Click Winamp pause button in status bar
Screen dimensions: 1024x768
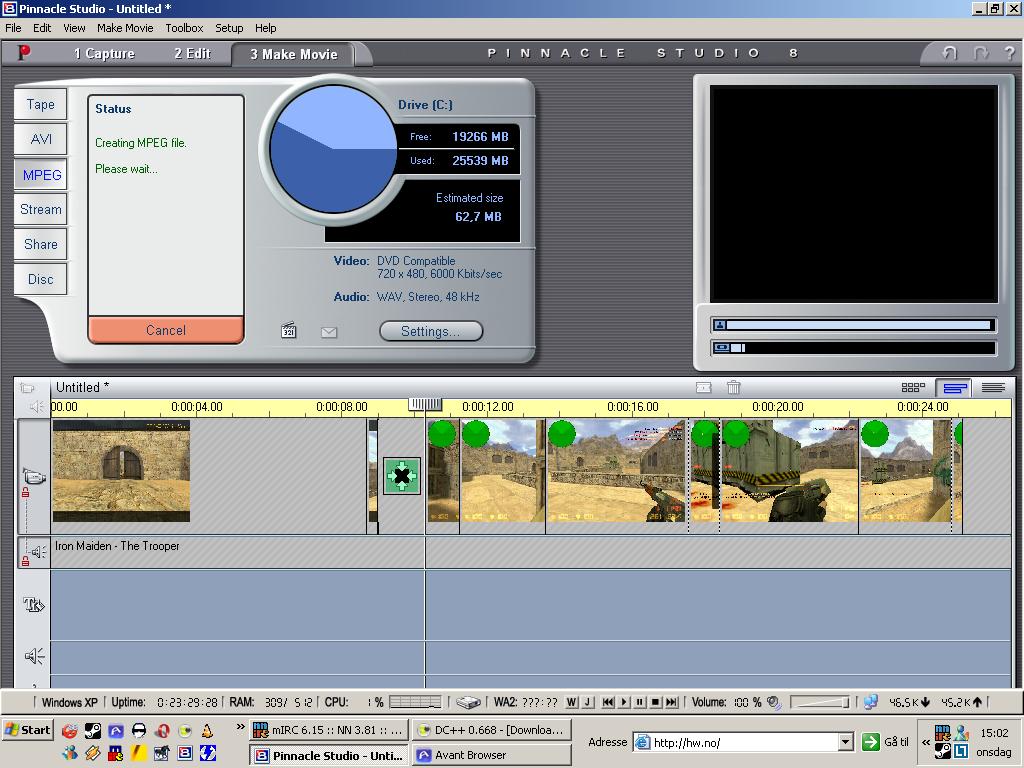click(x=639, y=702)
